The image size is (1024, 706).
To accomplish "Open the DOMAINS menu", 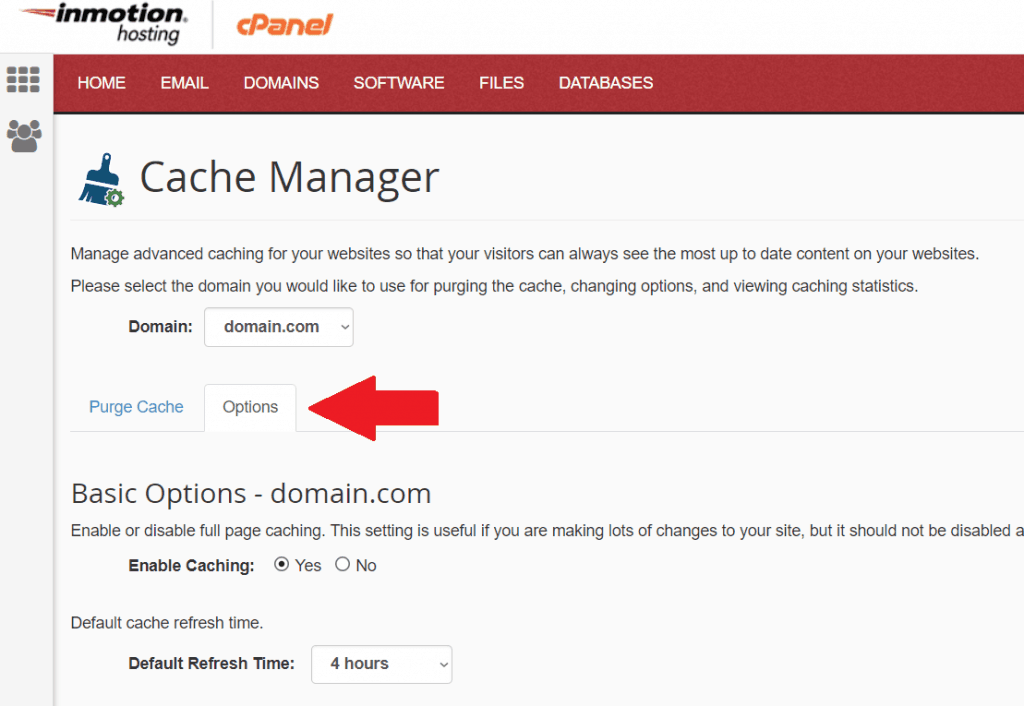I will (x=281, y=83).
